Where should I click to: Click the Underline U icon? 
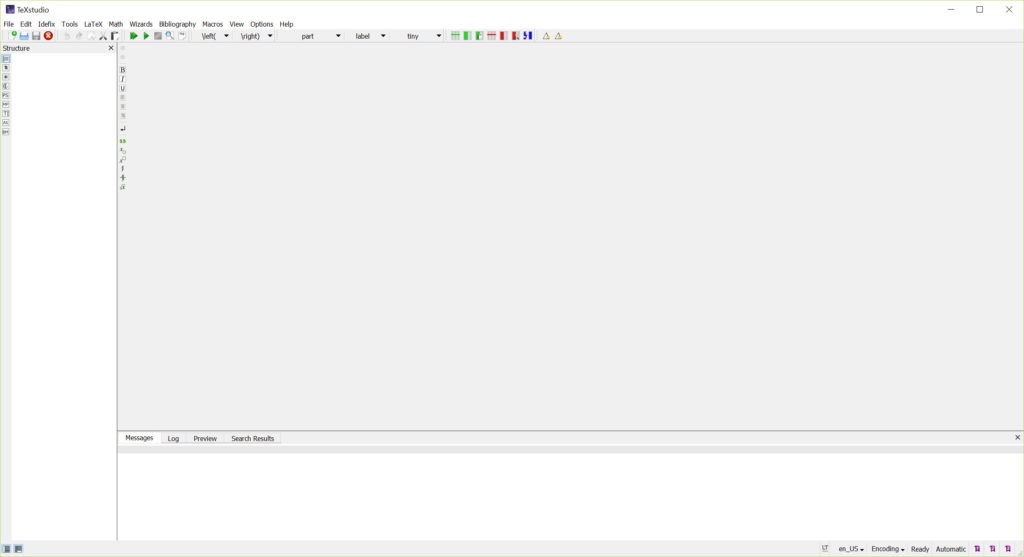[x=123, y=88]
